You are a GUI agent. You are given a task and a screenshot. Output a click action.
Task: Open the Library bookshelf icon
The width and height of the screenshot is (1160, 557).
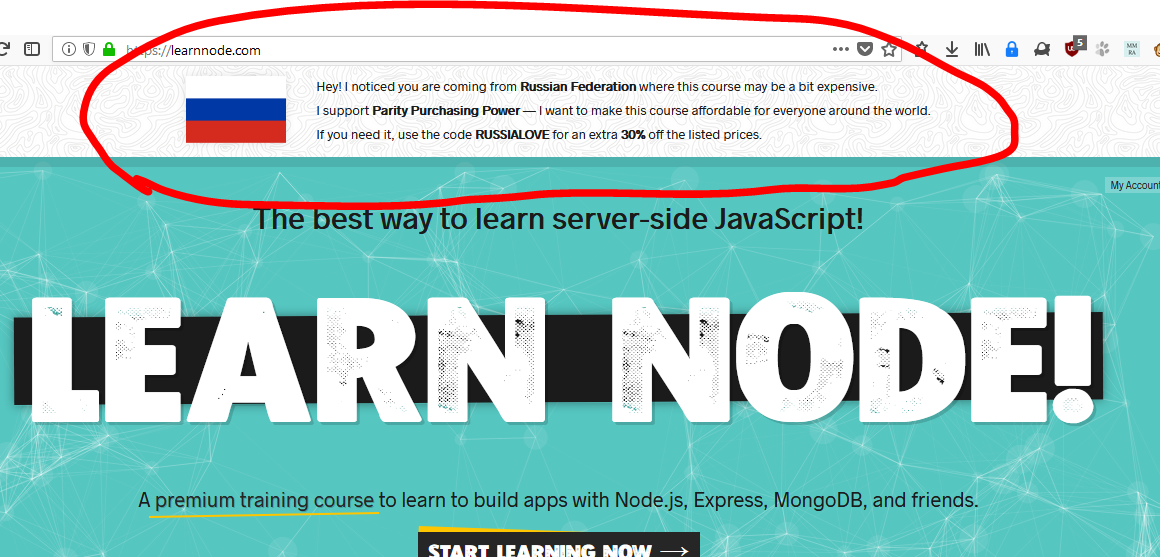pos(982,49)
